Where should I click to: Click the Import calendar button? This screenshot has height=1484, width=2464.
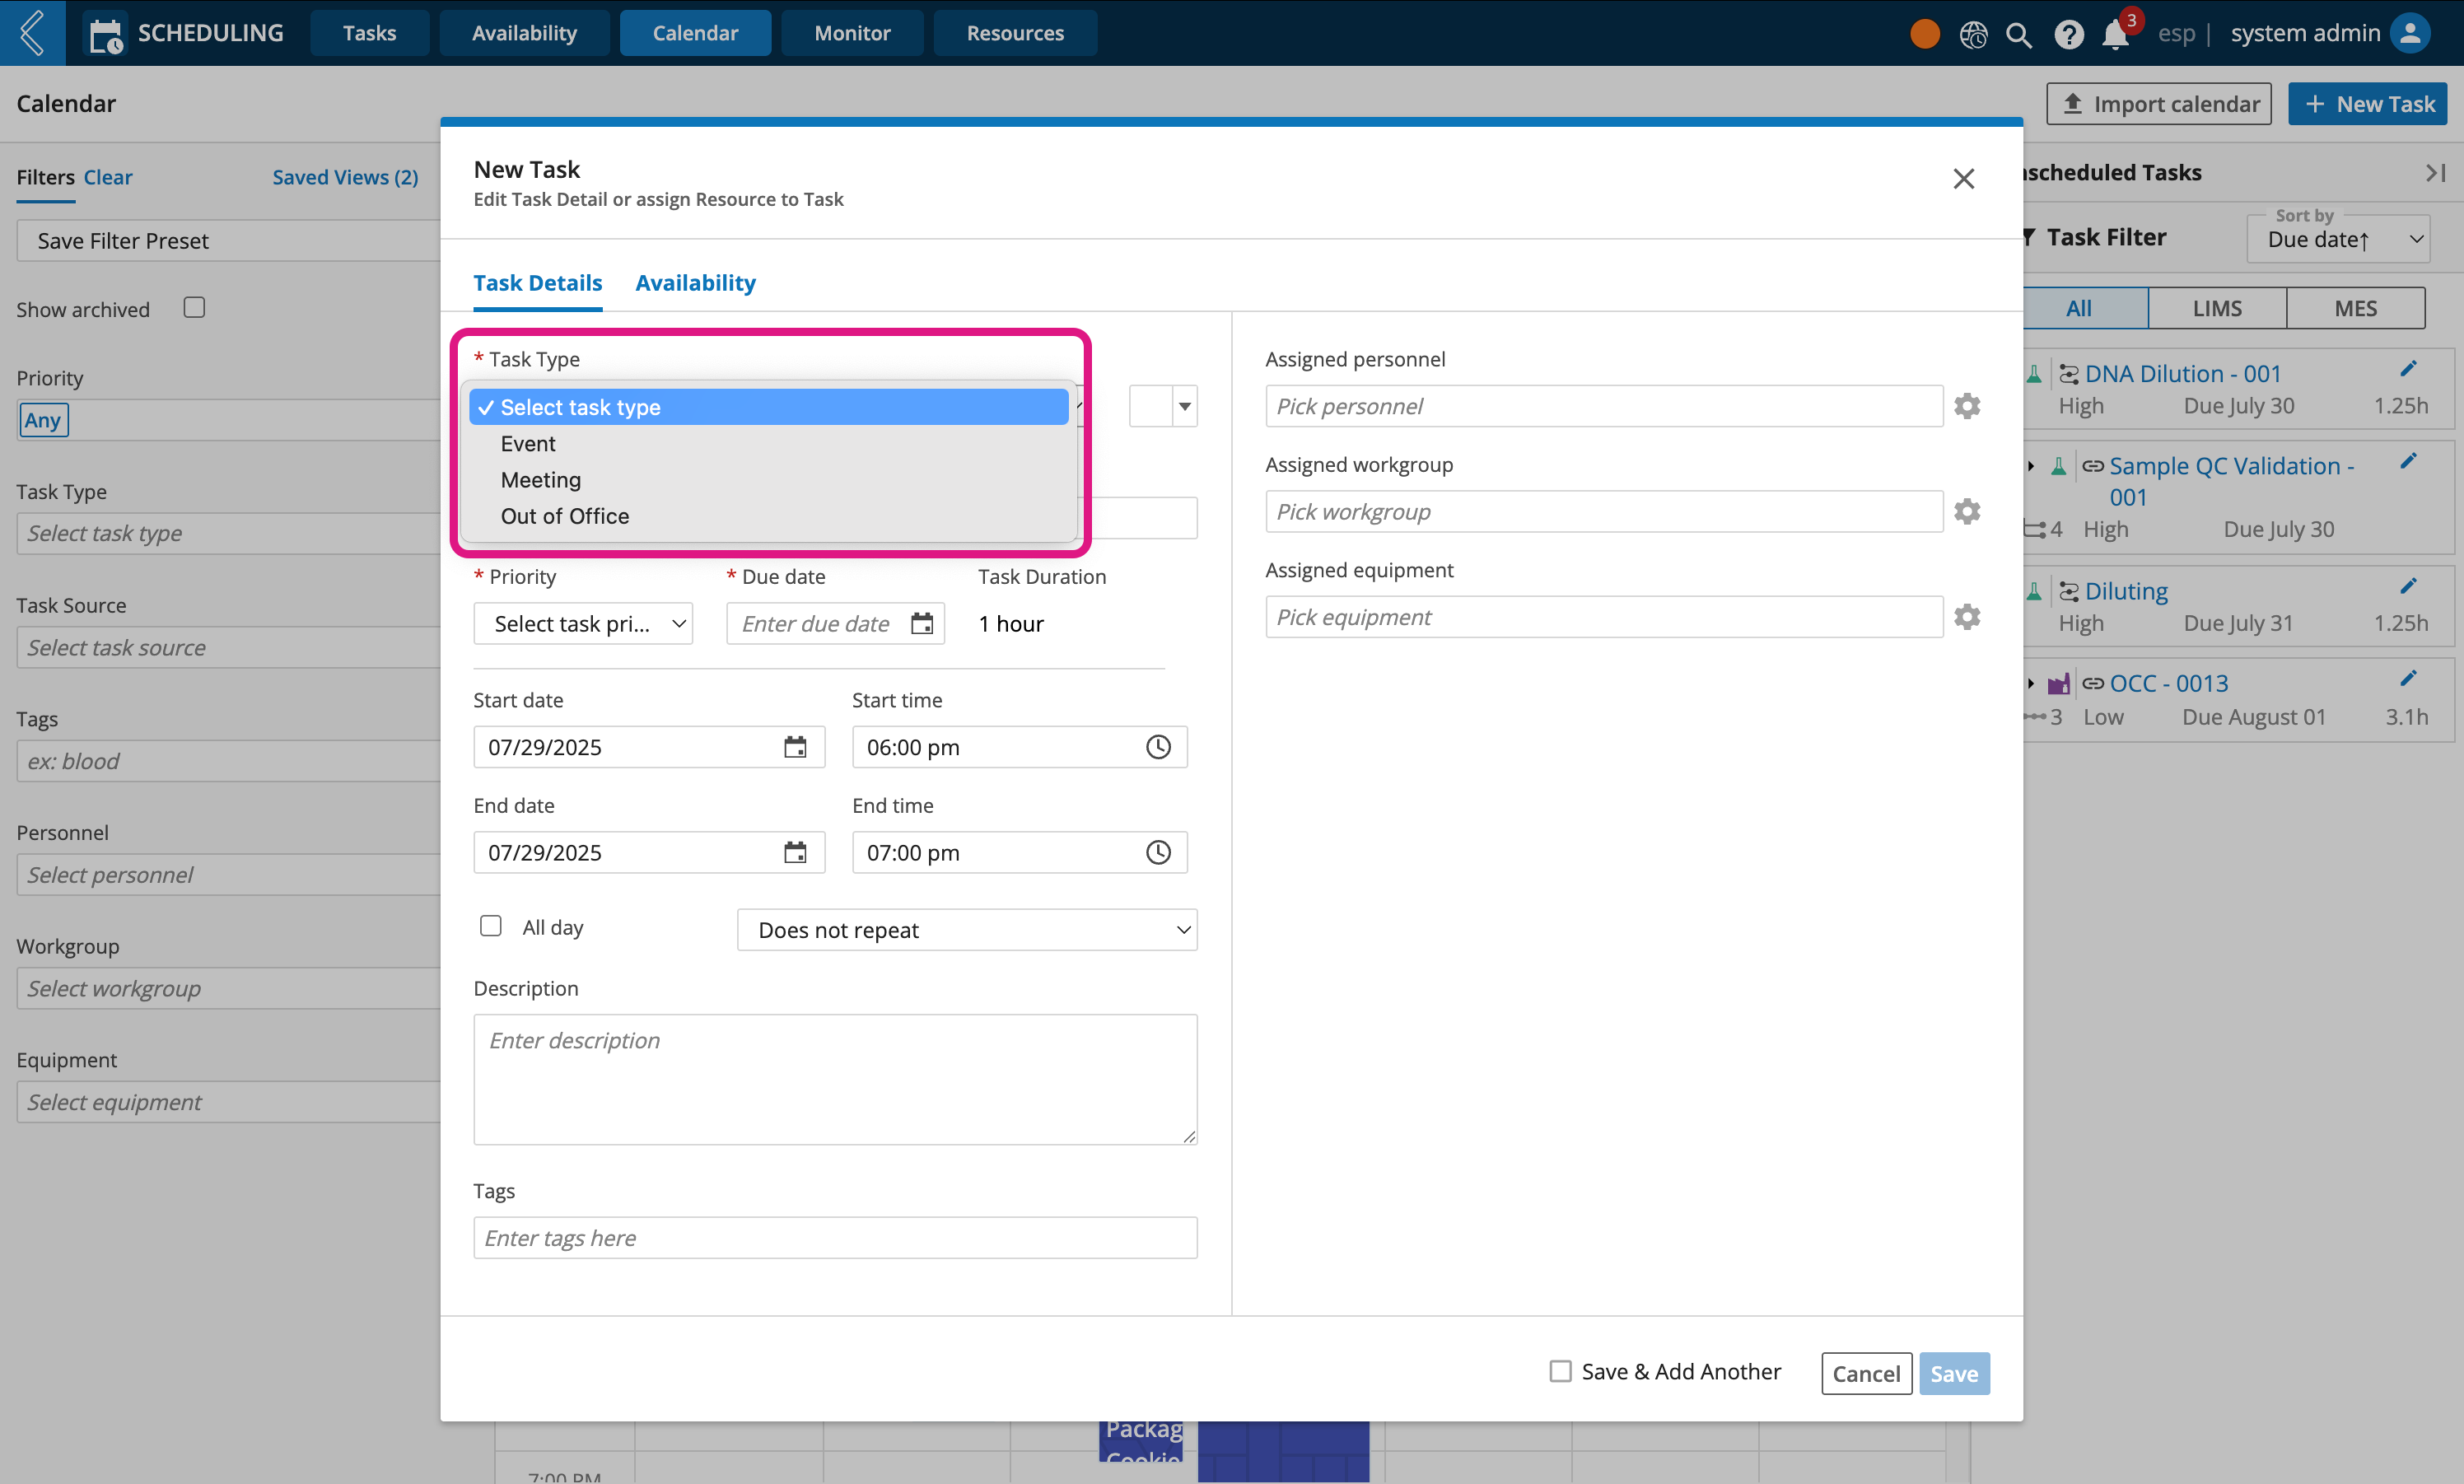coord(2159,104)
